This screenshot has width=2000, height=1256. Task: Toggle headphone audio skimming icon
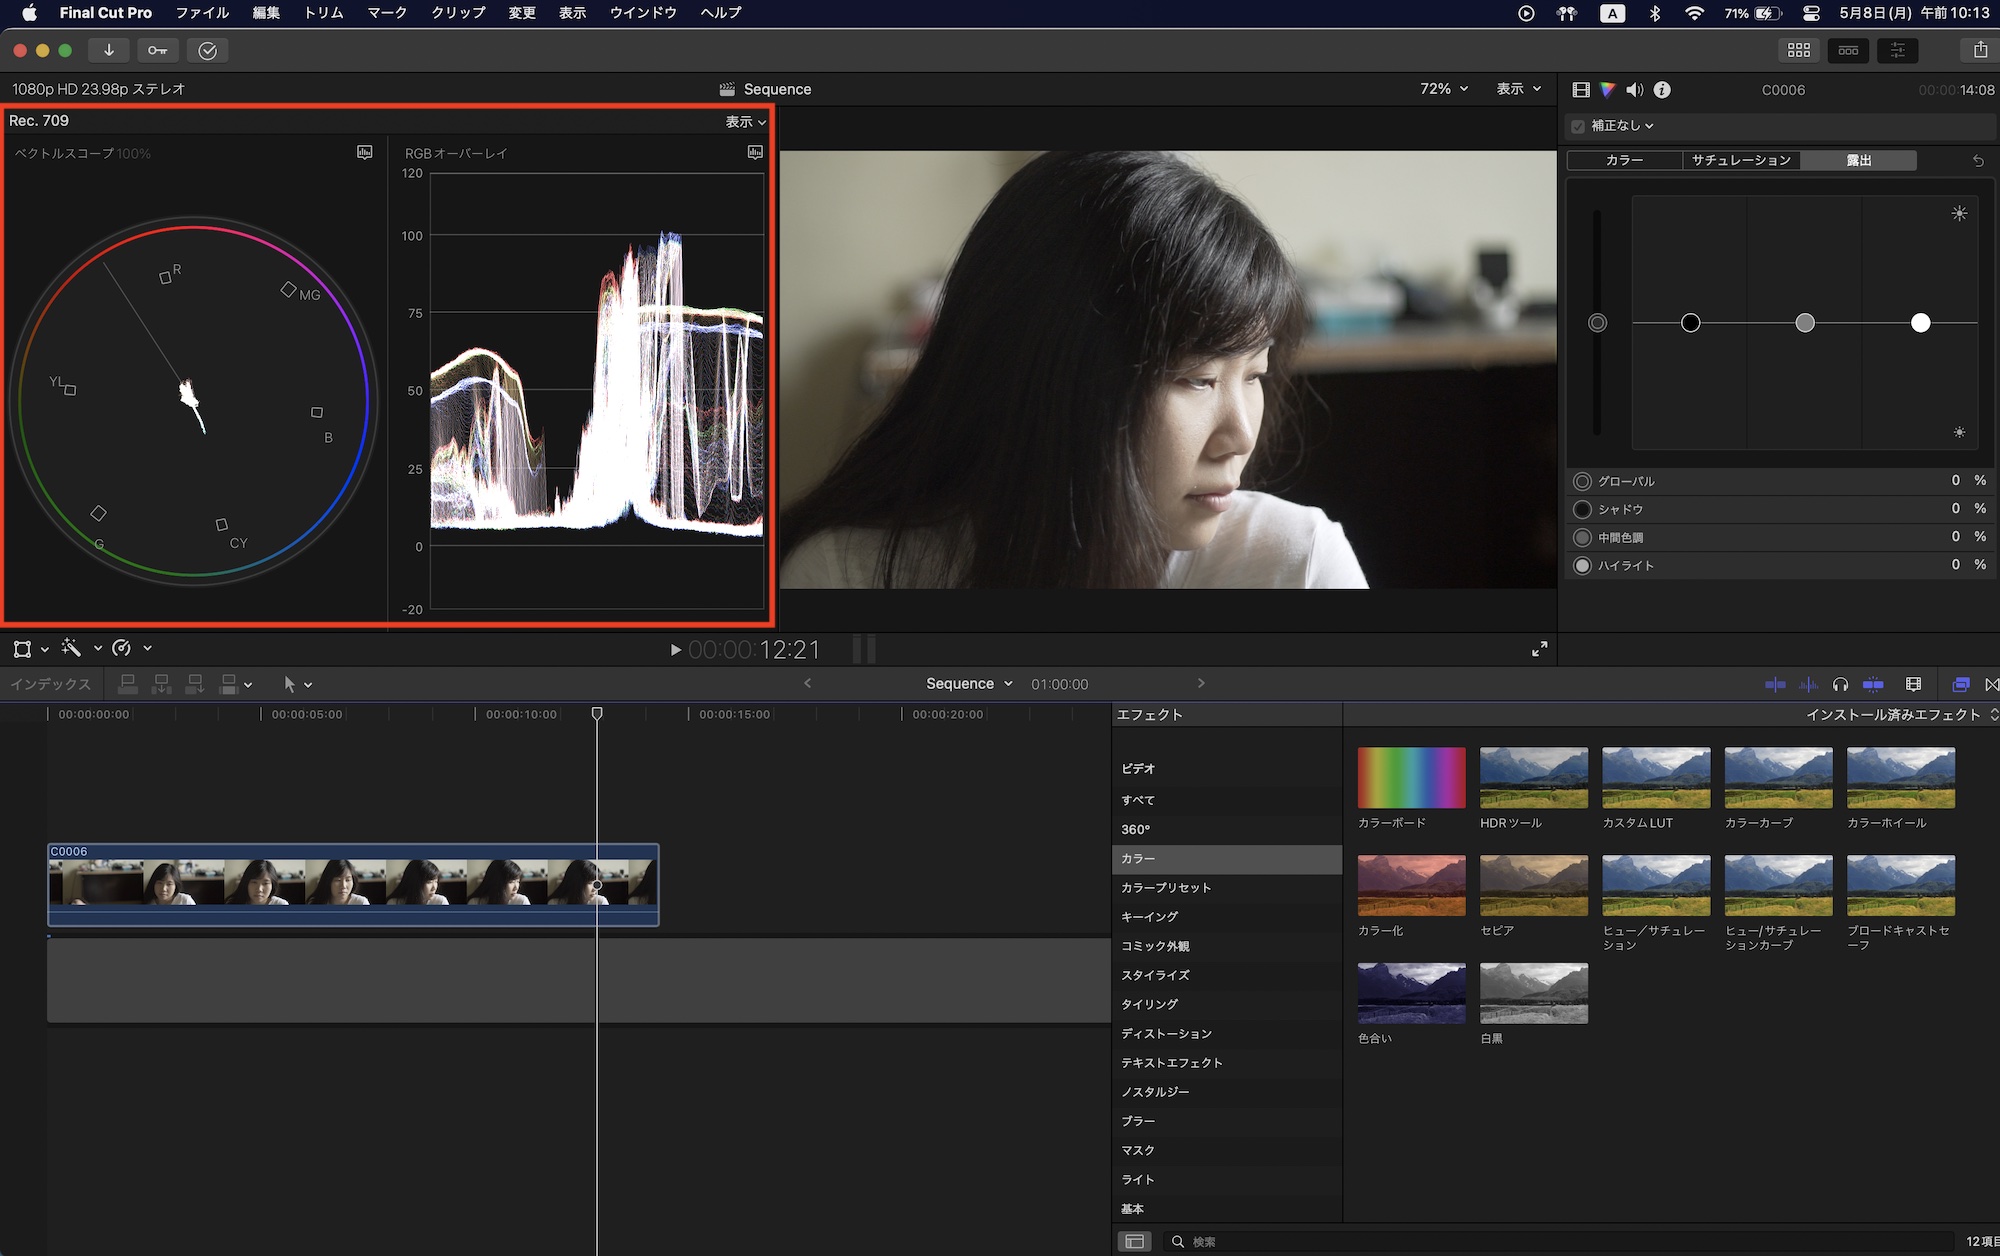[x=1840, y=684]
